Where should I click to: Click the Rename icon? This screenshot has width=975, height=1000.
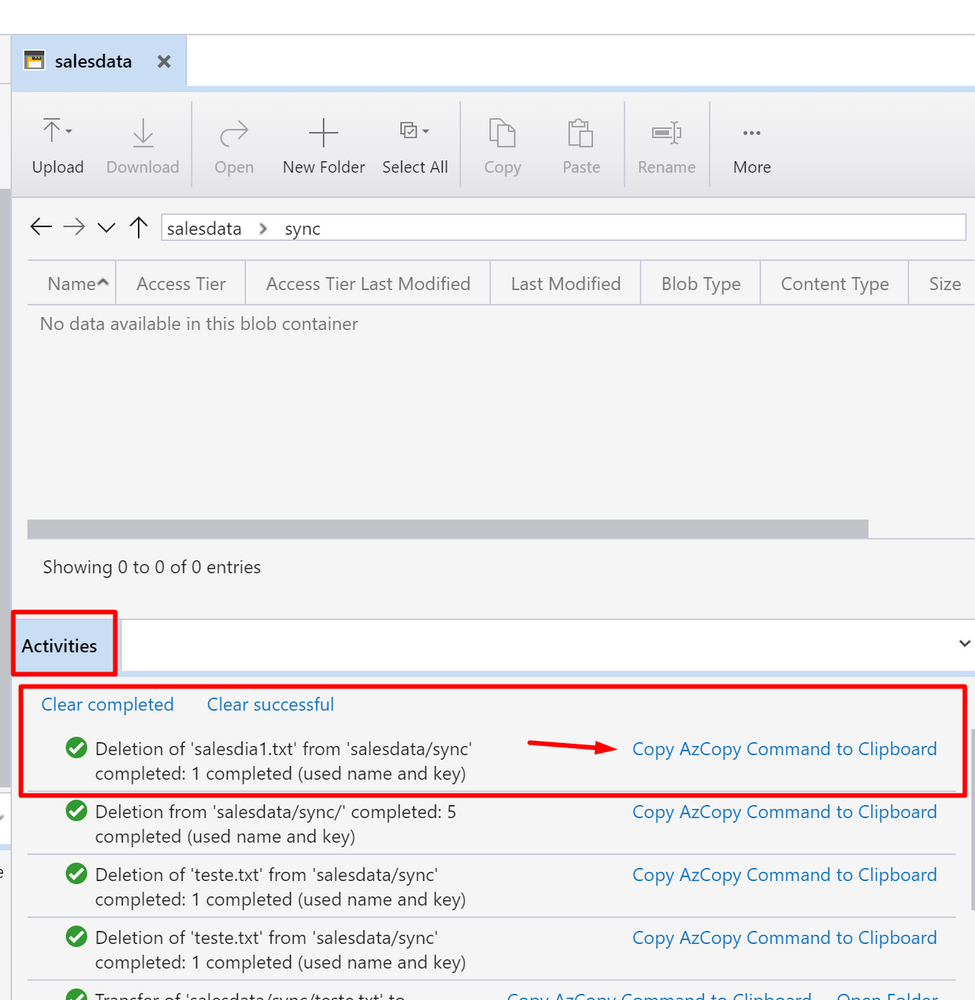[x=666, y=130]
